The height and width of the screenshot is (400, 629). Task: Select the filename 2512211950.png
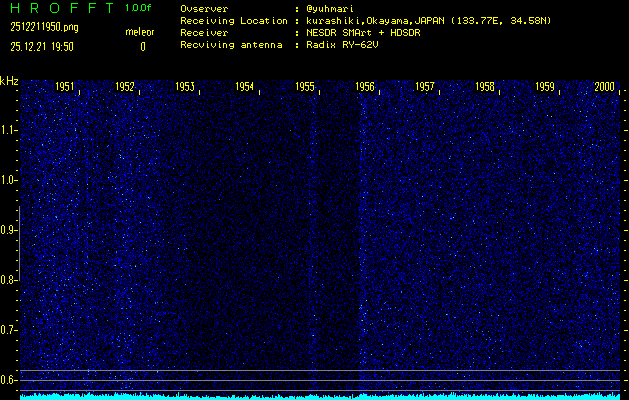[45, 27]
